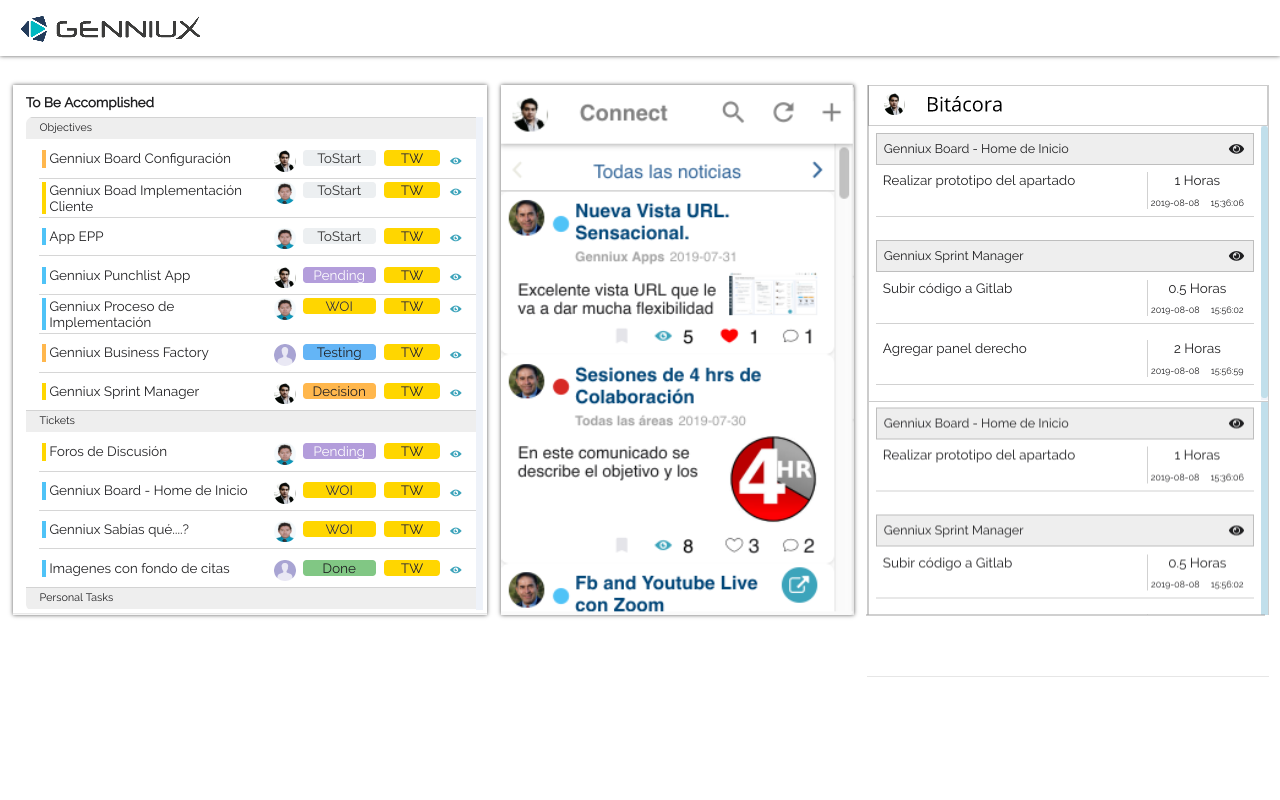This screenshot has height=800, width=1280.
Task: Open Sesiones de 4 hrs de Colaboración headline
Action: coord(668,386)
